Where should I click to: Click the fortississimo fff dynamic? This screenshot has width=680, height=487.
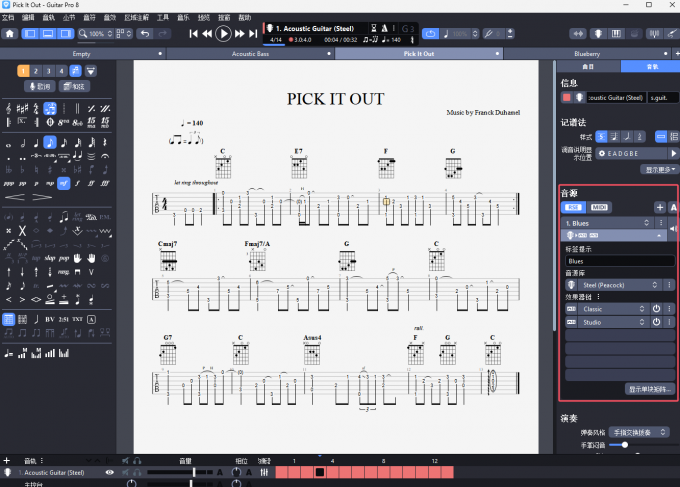tap(105, 183)
